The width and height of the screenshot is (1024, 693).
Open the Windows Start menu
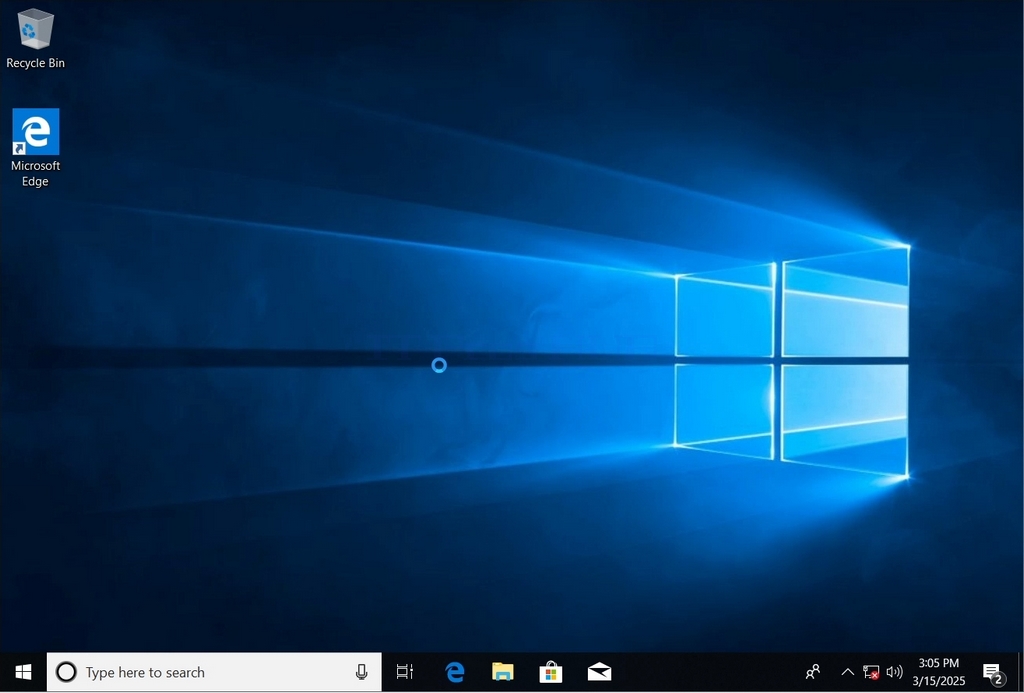click(x=23, y=672)
